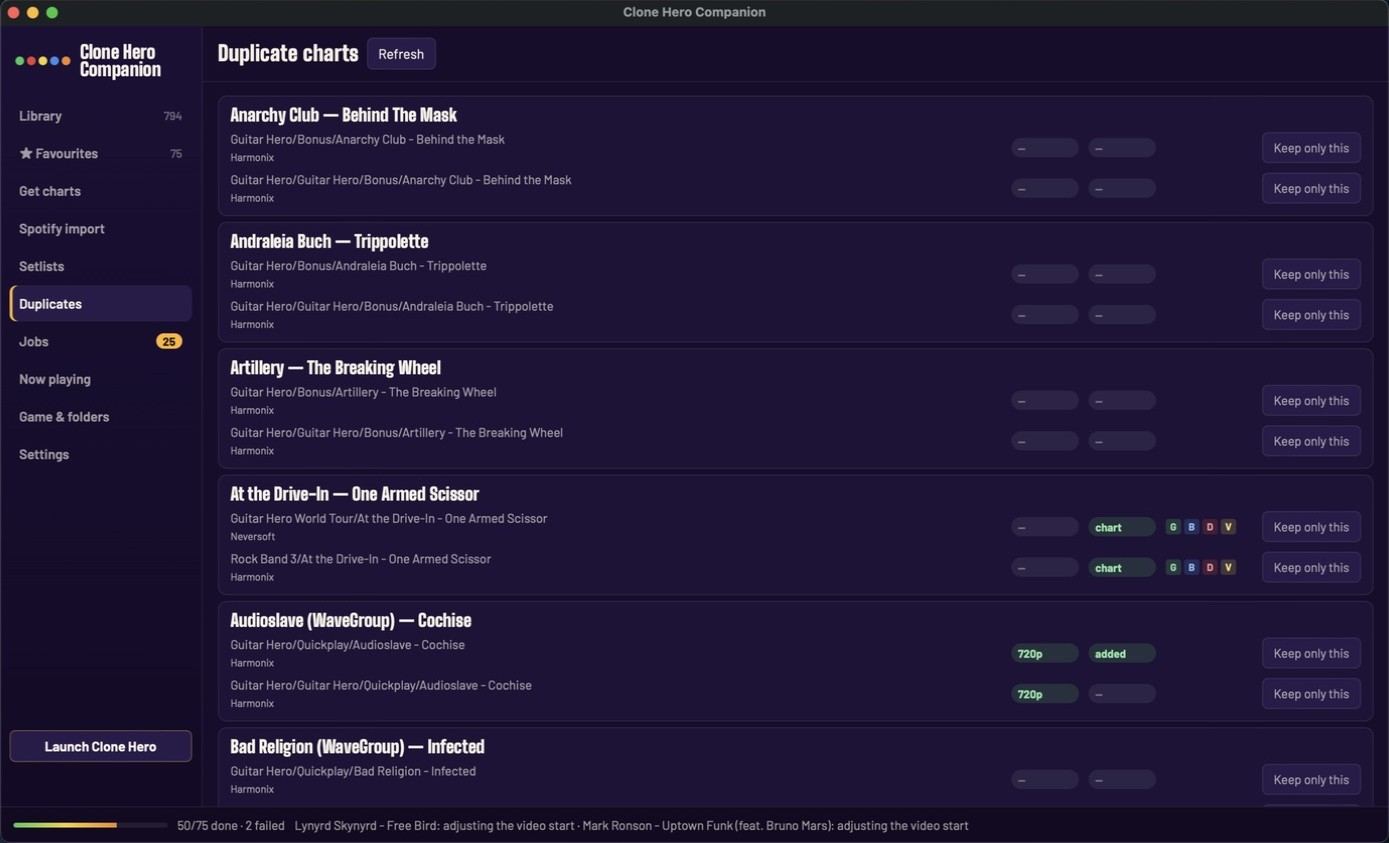Keep only the Guitar Hero World Tour One Armed Scissor
The width and height of the screenshot is (1389, 843).
coord(1311,527)
